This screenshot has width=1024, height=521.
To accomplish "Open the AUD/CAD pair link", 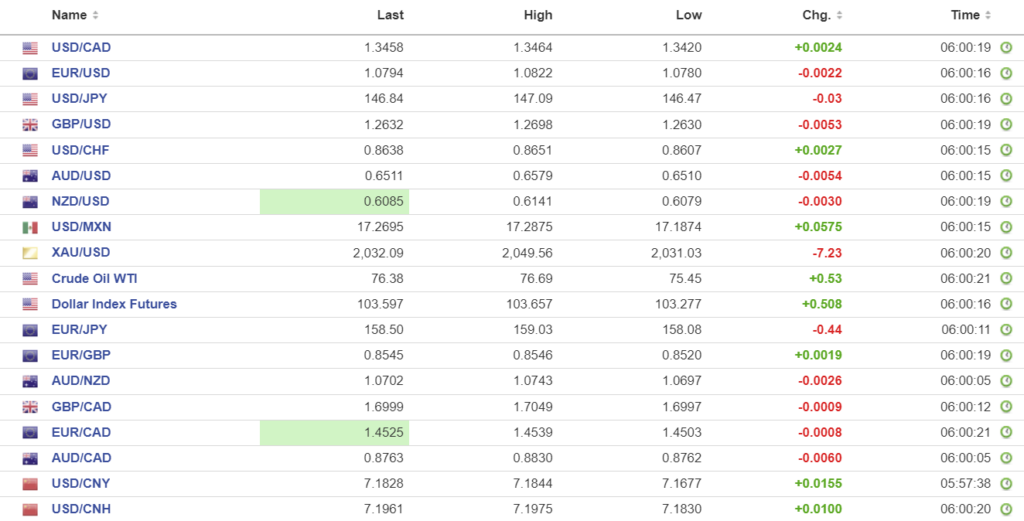I will coord(81,458).
